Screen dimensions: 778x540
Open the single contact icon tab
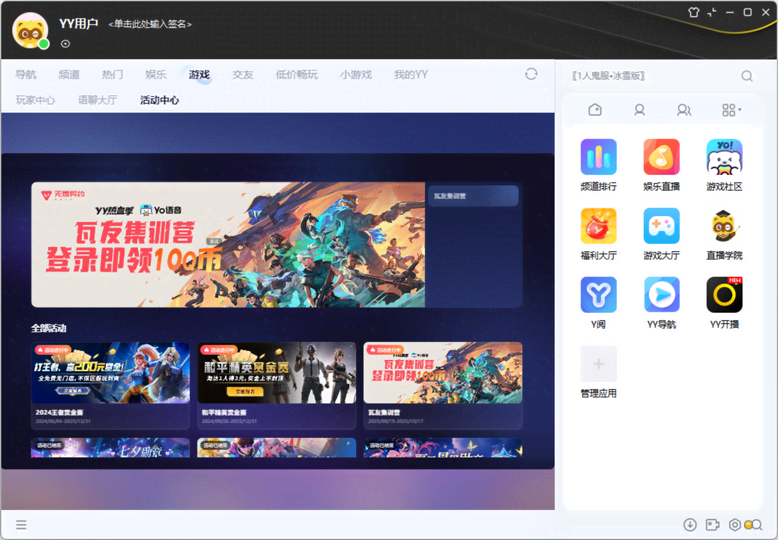click(x=640, y=110)
